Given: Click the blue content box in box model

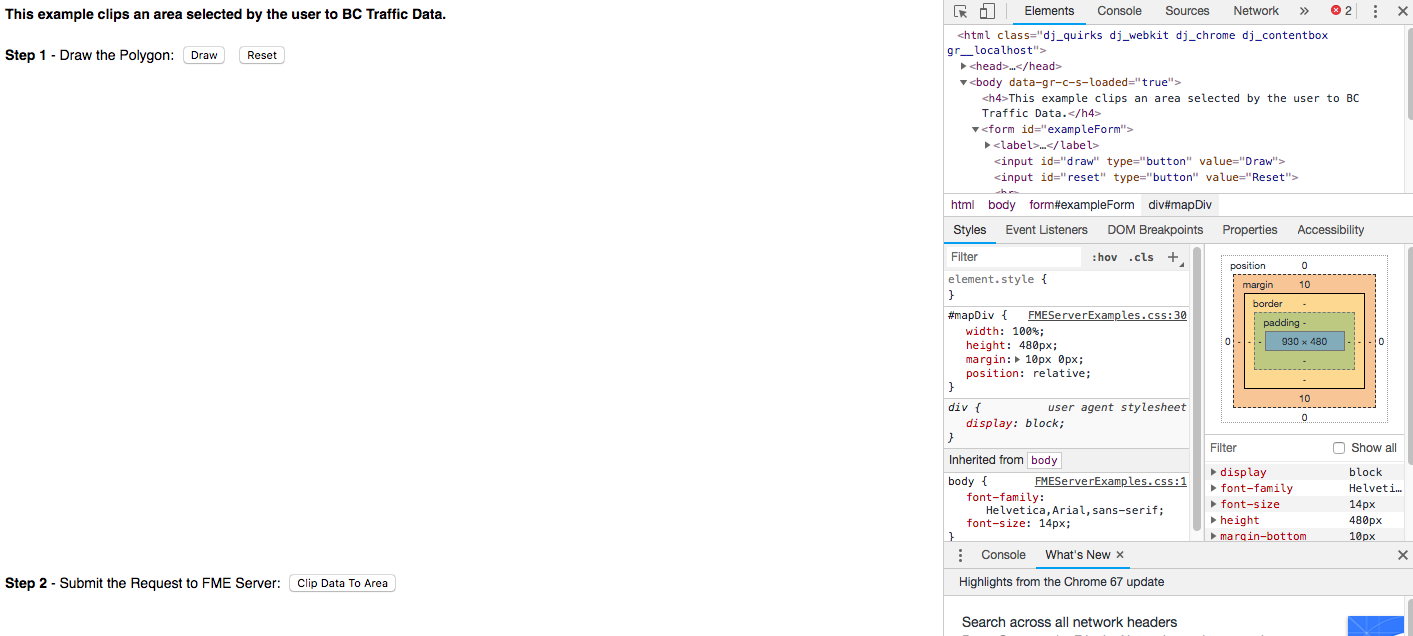Looking at the screenshot, I should [x=1304, y=341].
